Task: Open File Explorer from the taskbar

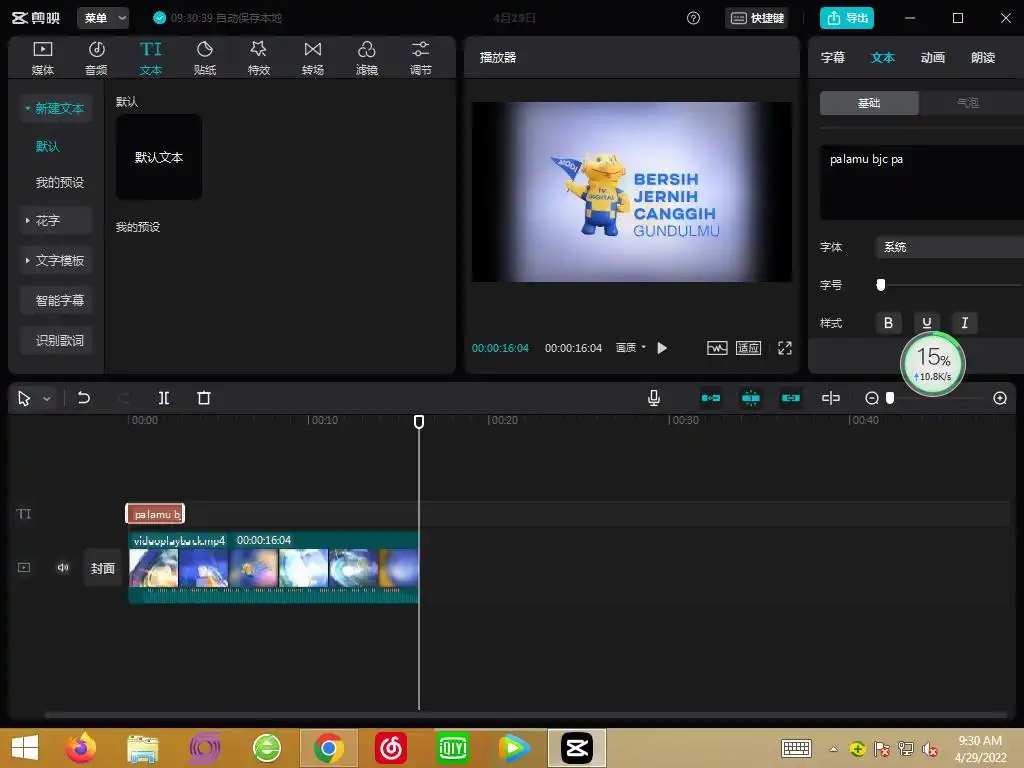Action: click(x=142, y=748)
